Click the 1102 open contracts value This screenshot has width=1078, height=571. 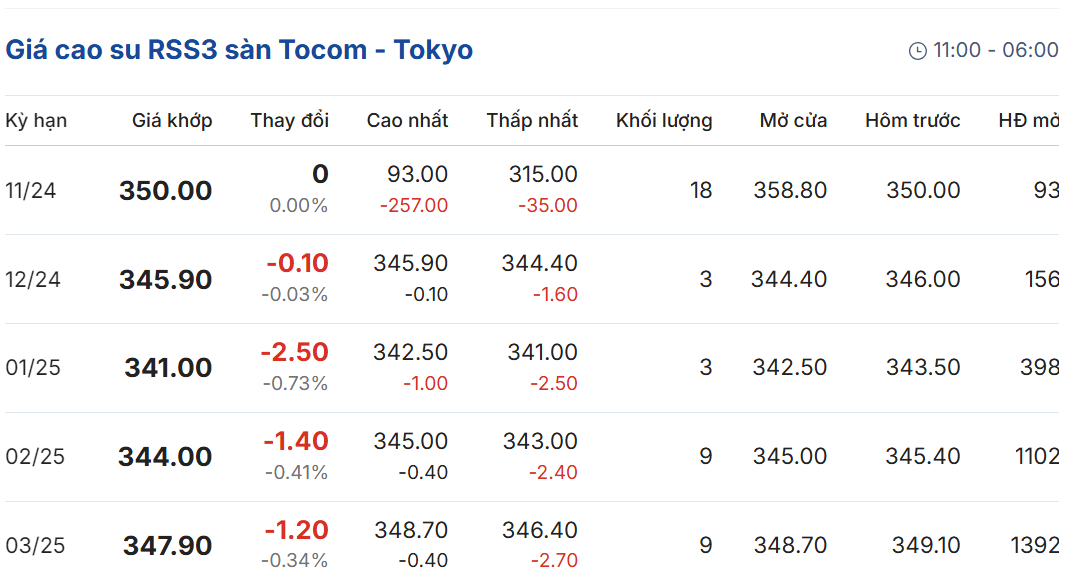[1037, 456]
